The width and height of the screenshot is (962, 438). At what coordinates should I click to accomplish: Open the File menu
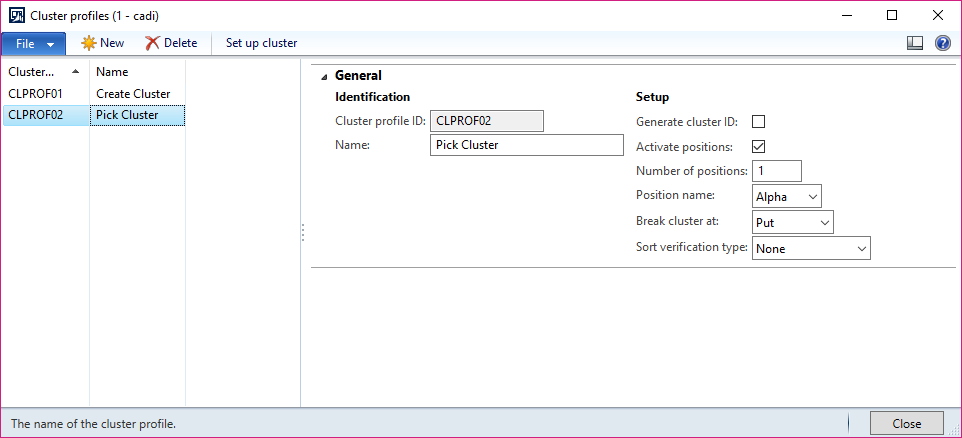(33, 44)
